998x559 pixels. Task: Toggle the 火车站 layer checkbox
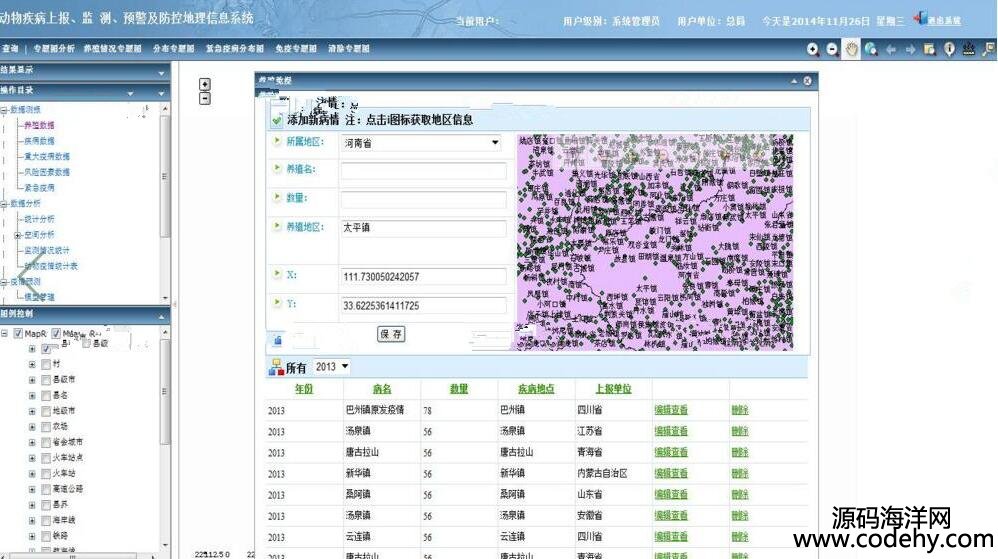46,473
